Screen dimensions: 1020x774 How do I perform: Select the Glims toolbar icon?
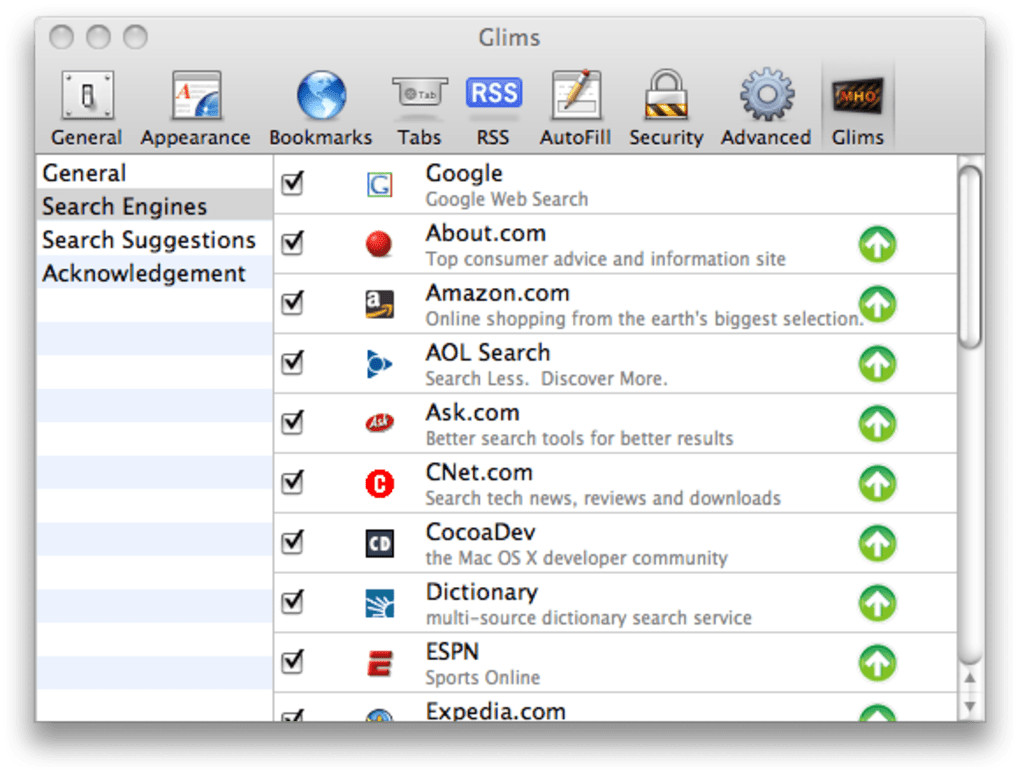tap(858, 107)
